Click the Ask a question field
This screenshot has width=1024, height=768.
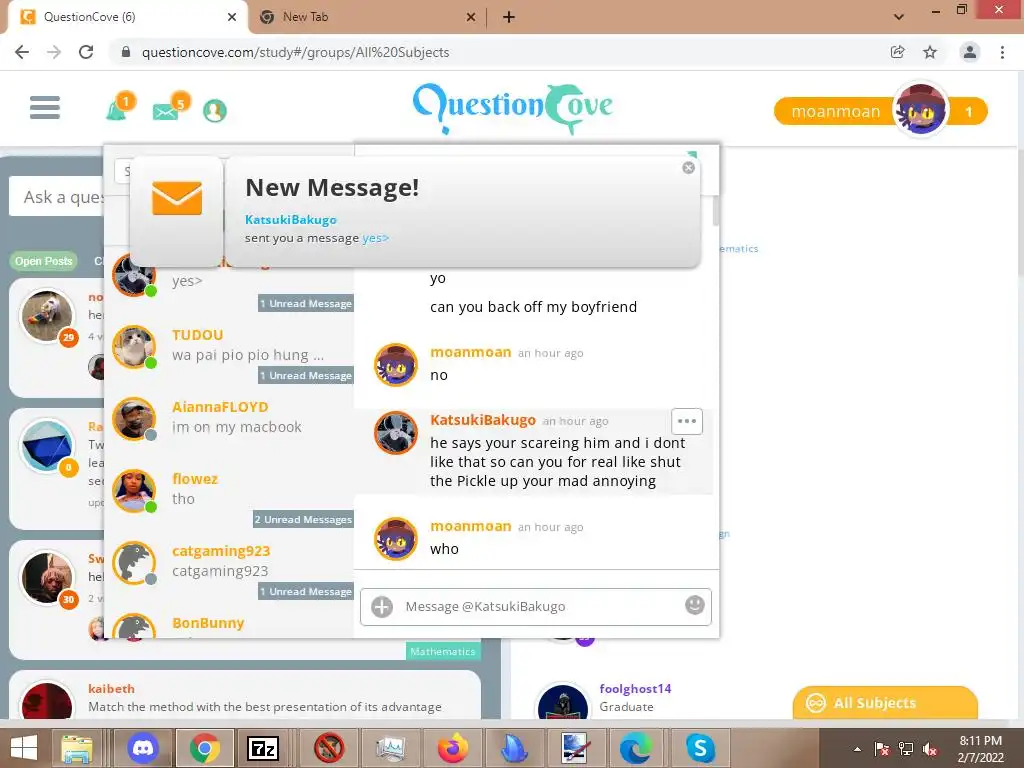pyautogui.click(x=57, y=197)
